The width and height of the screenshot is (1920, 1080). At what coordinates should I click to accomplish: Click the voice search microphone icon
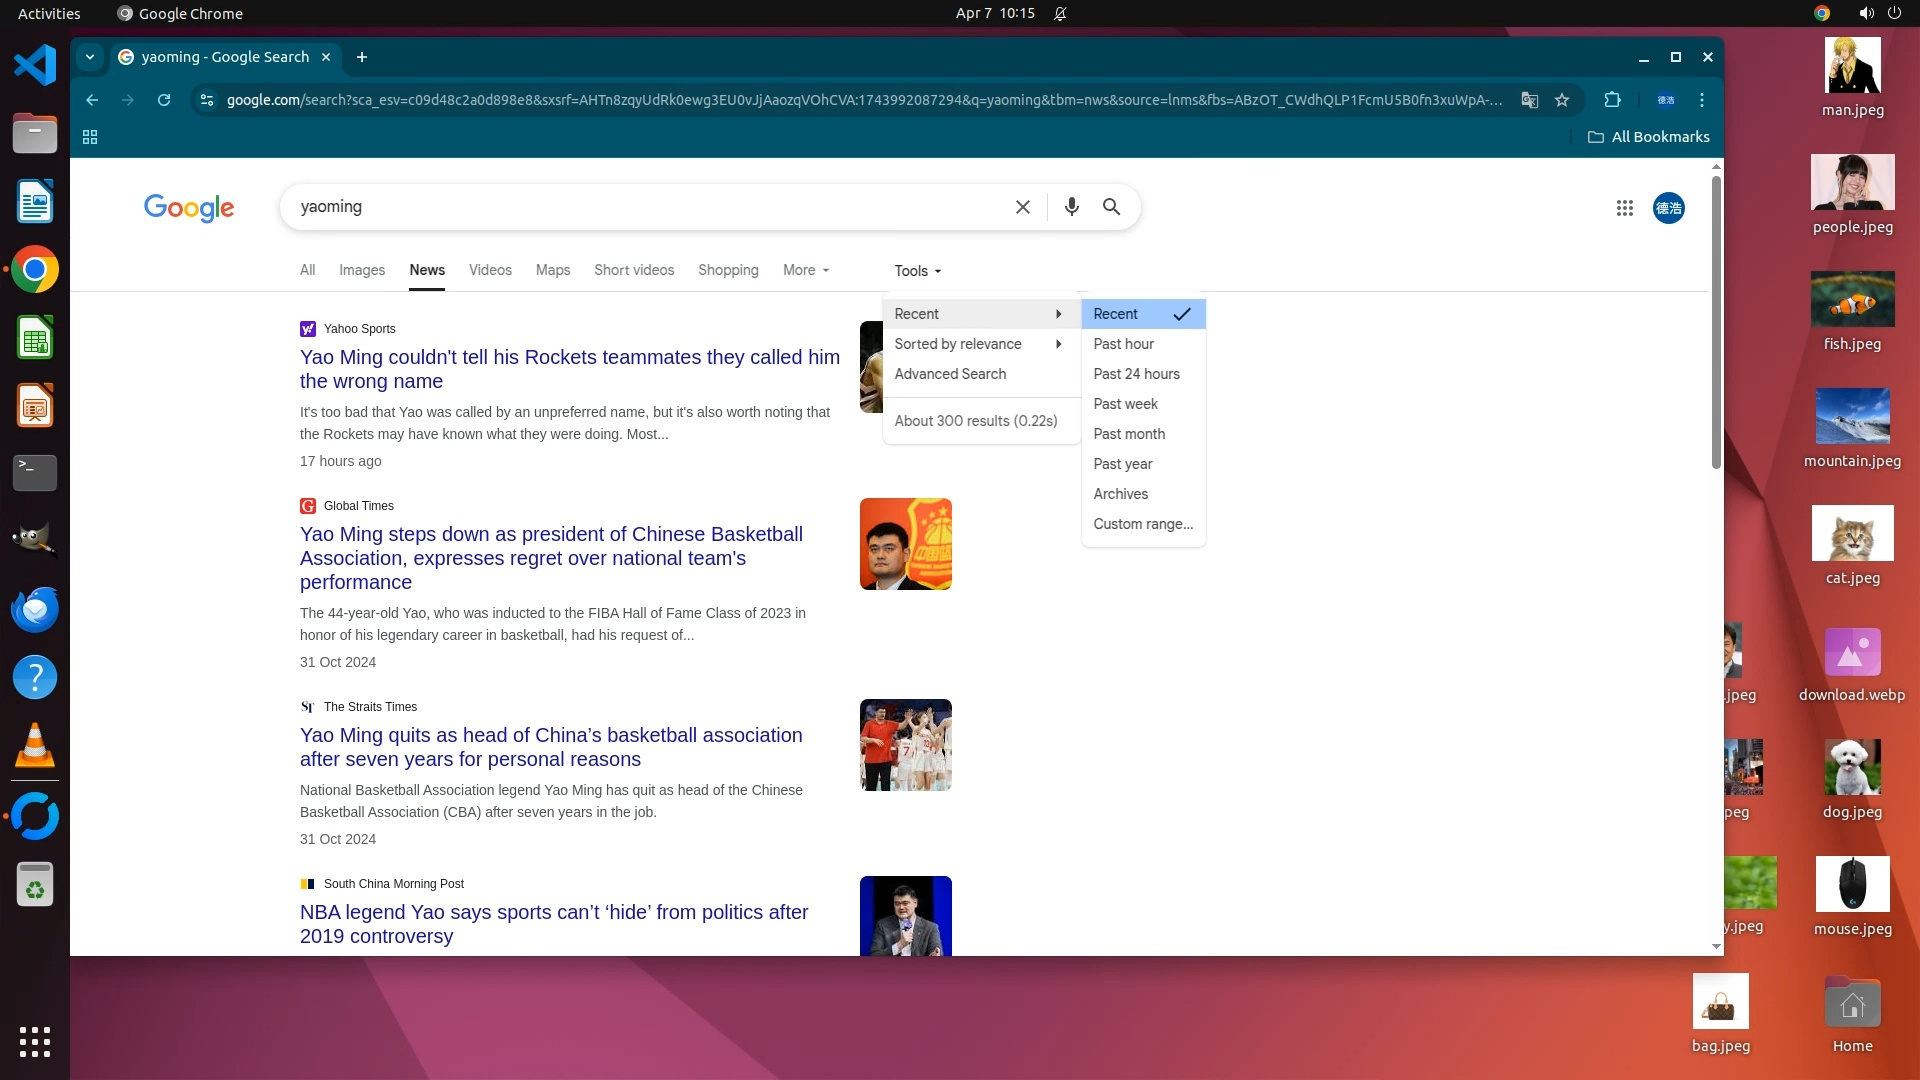tap(1071, 207)
